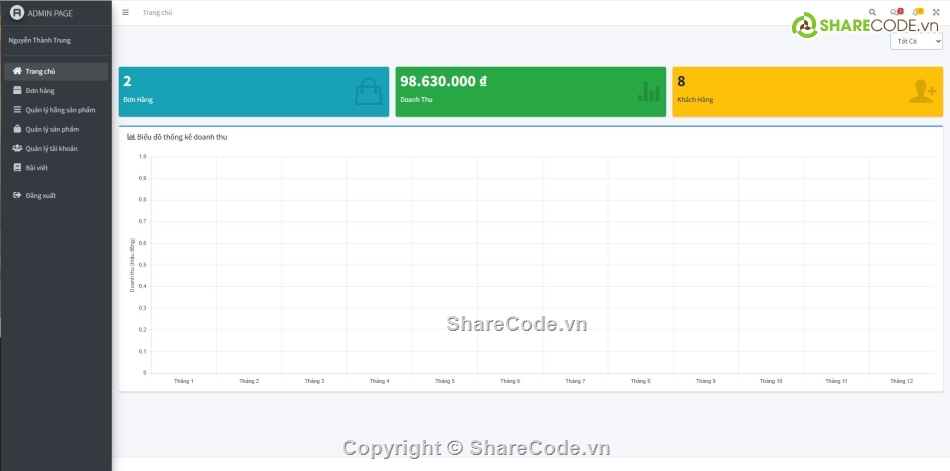Click the round ADMIN PAGE logo icon
Image resolution: width=950 pixels, height=471 pixels.
17,13
